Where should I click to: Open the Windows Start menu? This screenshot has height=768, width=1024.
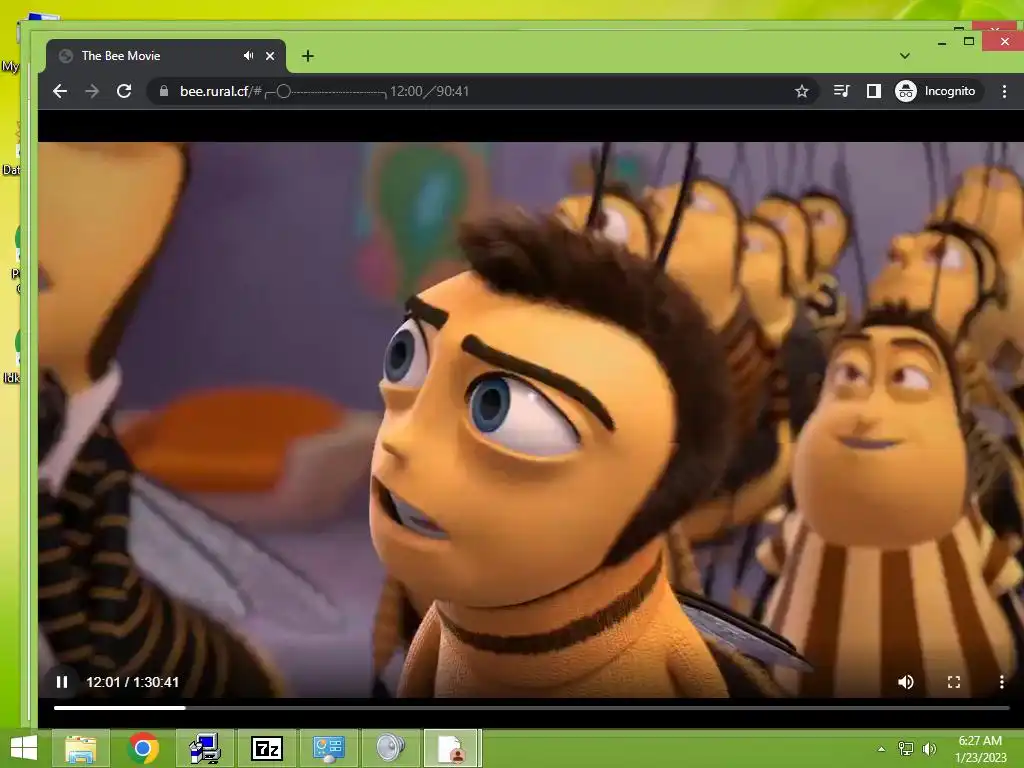[x=24, y=748]
